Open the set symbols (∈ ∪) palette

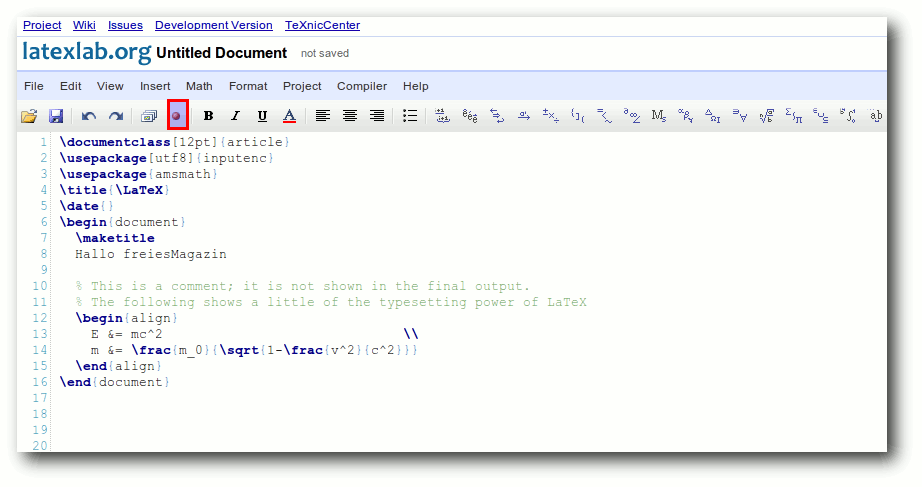[821, 116]
